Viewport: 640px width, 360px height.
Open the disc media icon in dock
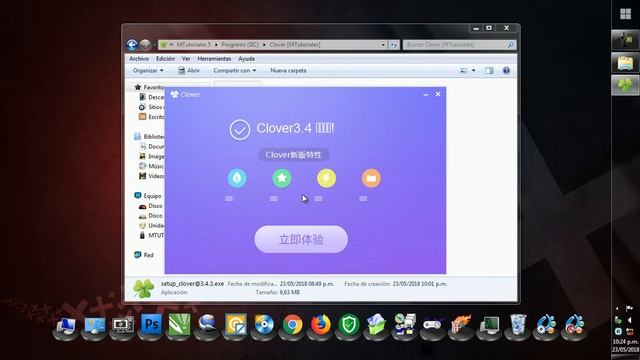[x=264, y=324]
